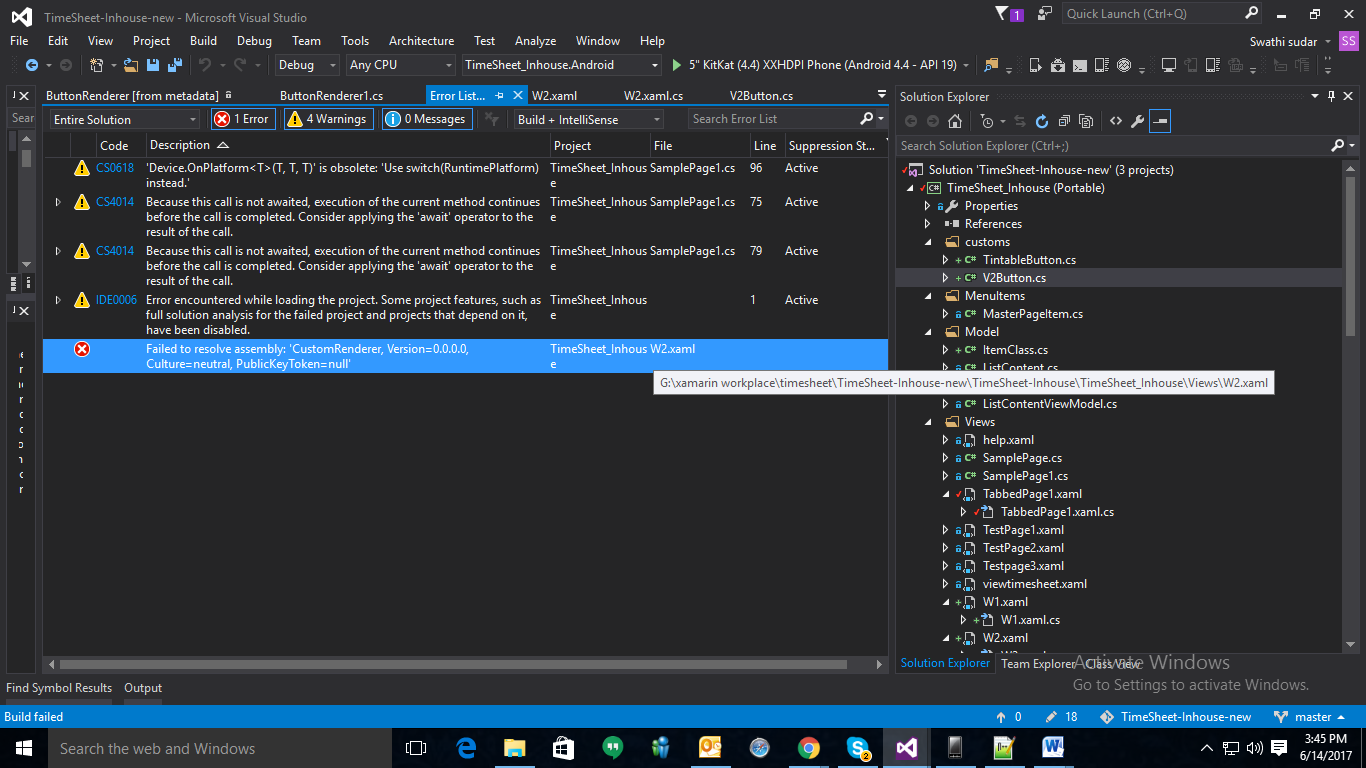Viewport: 1366px width, 768px height.
Task: Switch to the W2.xaml.cs tab
Action: [653, 96]
